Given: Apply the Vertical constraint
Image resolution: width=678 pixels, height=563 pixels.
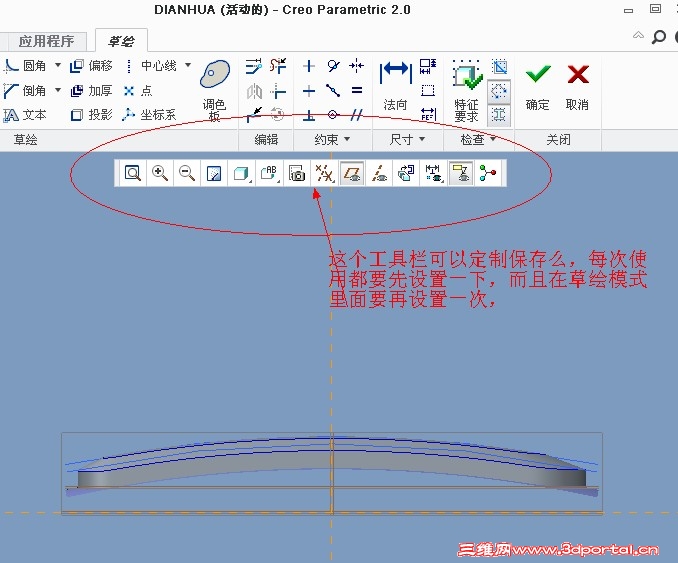Looking at the screenshot, I should pyautogui.click(x=309, y=66).
